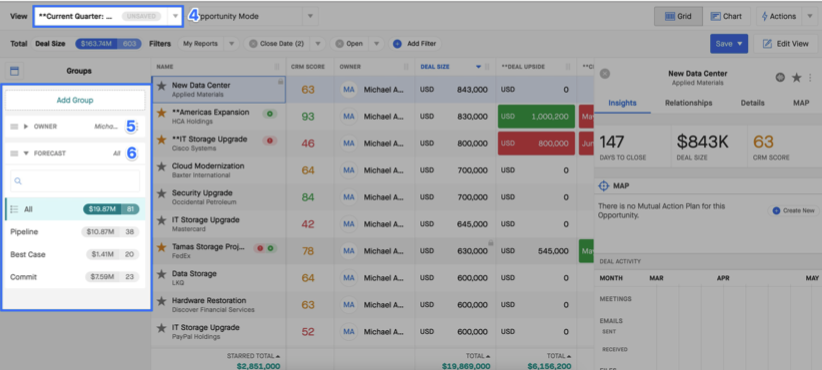Select the Best Case forecast group

tap(75, 254)
